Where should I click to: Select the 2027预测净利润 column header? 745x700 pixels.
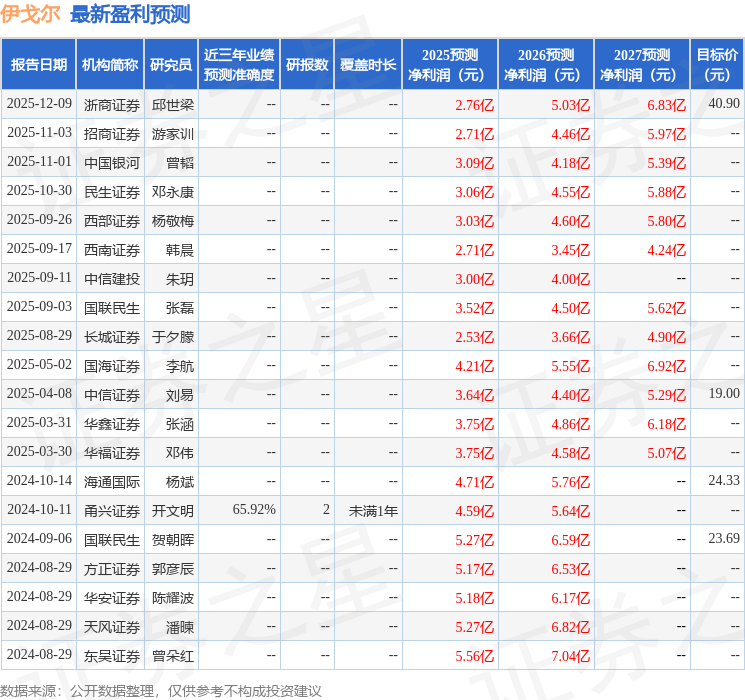[642, 65]
